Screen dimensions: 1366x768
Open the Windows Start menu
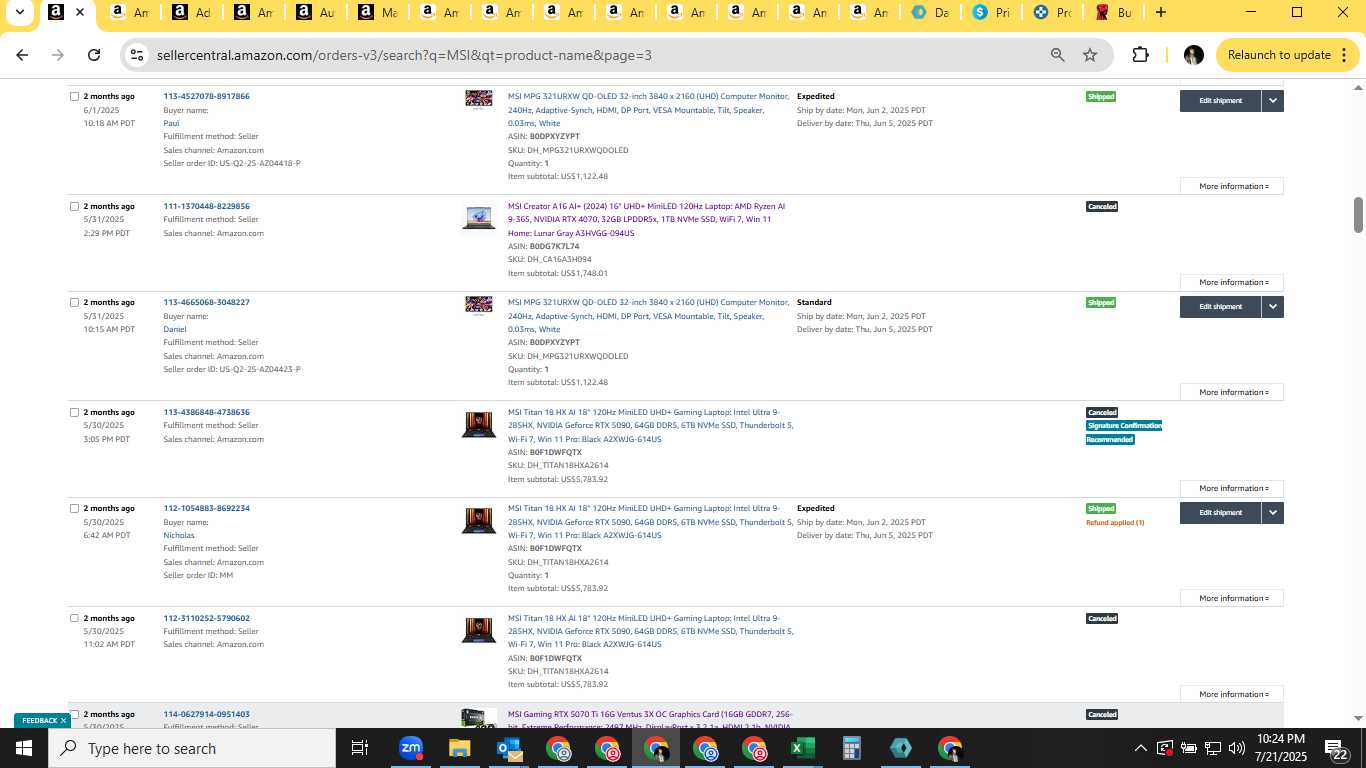(x=23, y=748)
